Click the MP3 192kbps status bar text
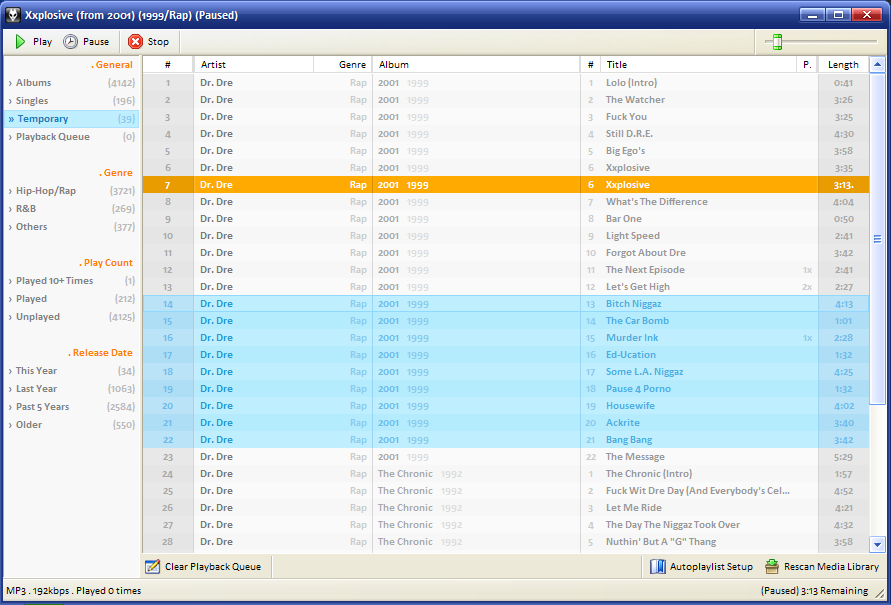Image resolution: width=891 pixels, height=605 pixels. coord(74,591)
